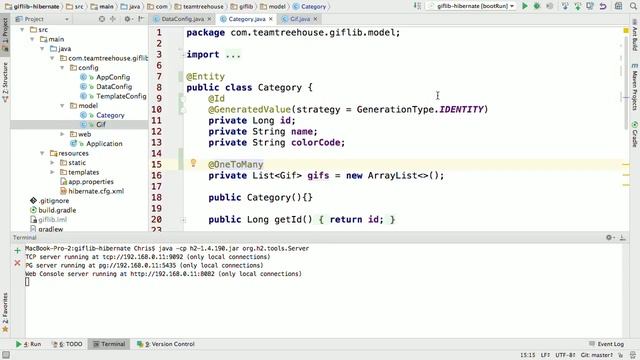The image size is (640, 360).
Task: Open the 4: Run tool window
Action: tap(29, 344)
